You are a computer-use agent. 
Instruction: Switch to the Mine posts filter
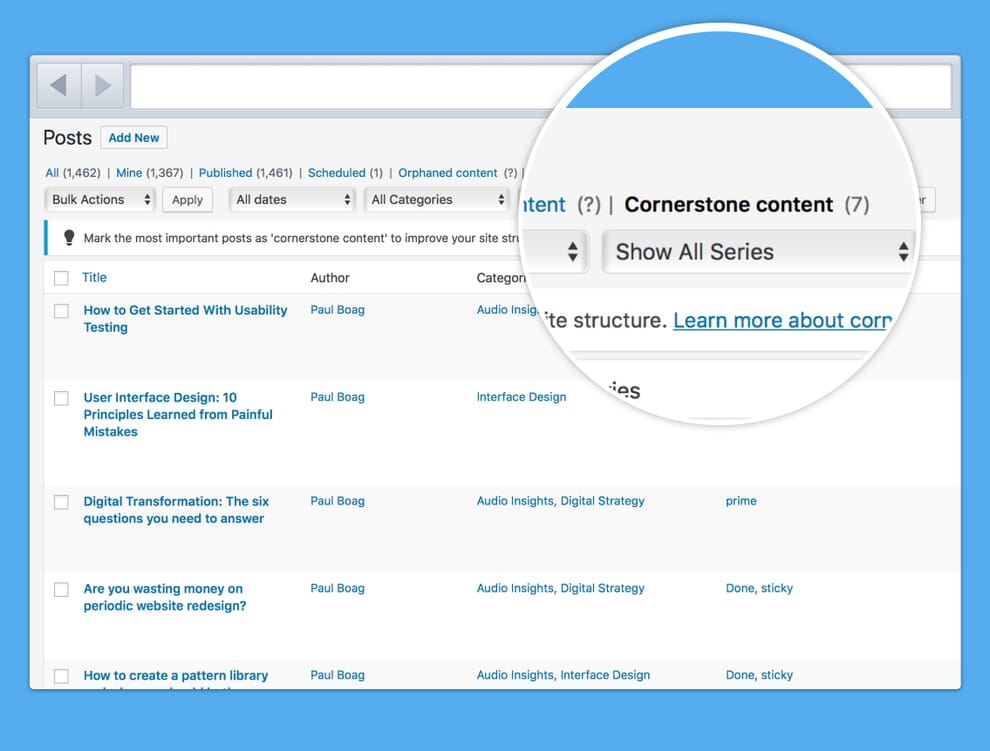coord(129,173)
